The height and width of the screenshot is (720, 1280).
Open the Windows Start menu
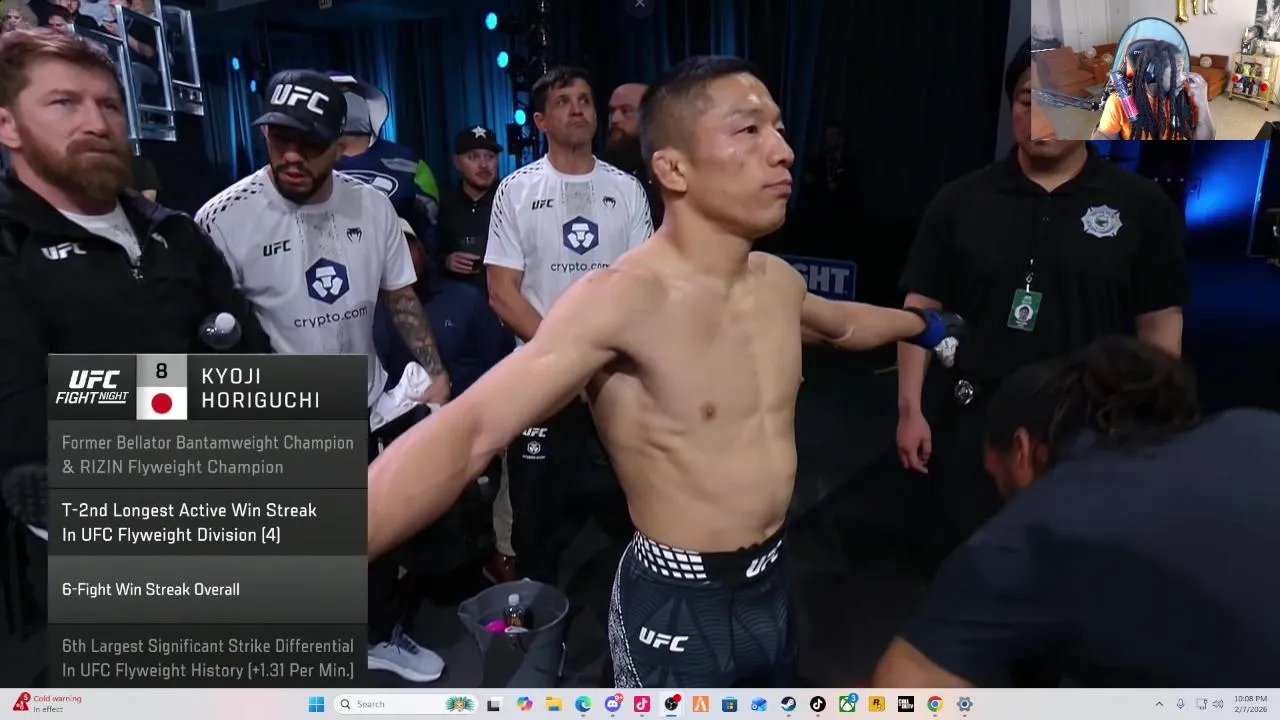click(316, 704)
